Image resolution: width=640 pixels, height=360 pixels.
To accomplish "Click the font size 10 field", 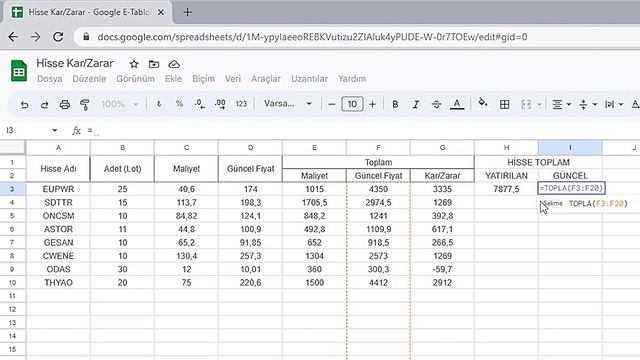I will (x=352, y=104).
